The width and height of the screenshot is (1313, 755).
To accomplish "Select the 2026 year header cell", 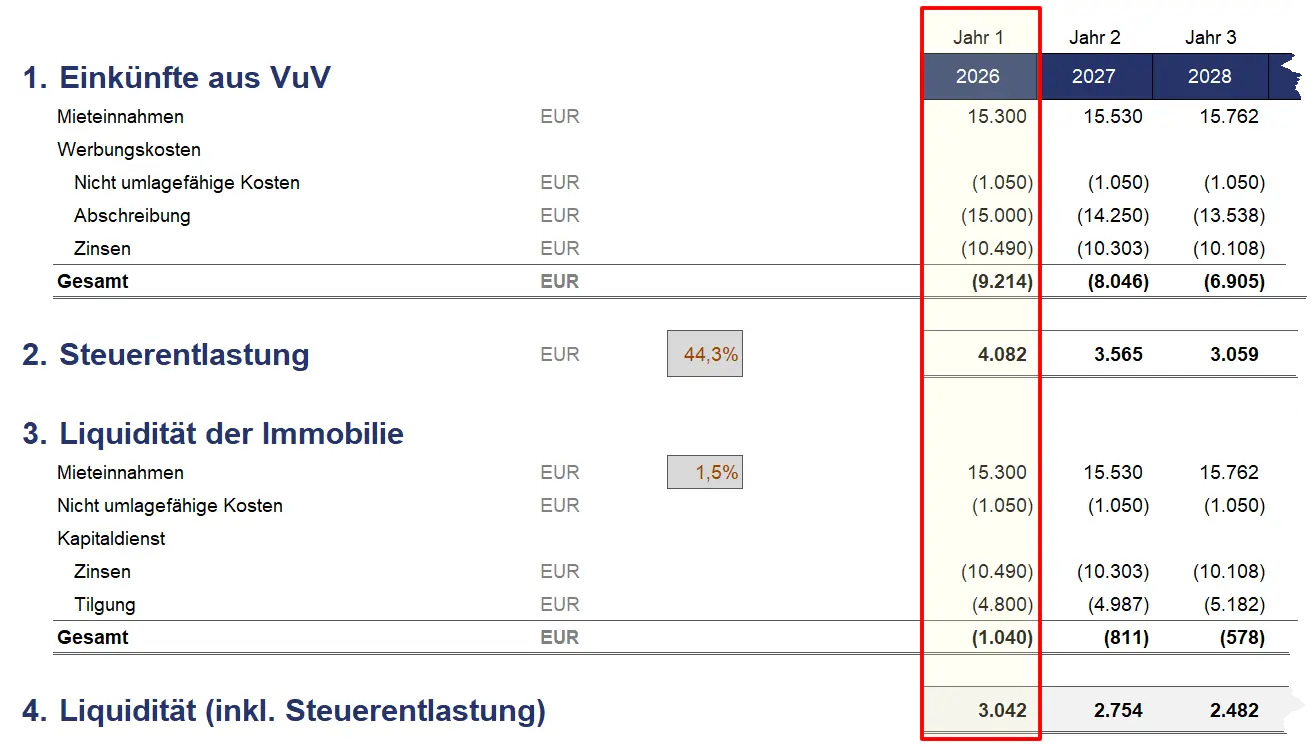I will point(978,77).
